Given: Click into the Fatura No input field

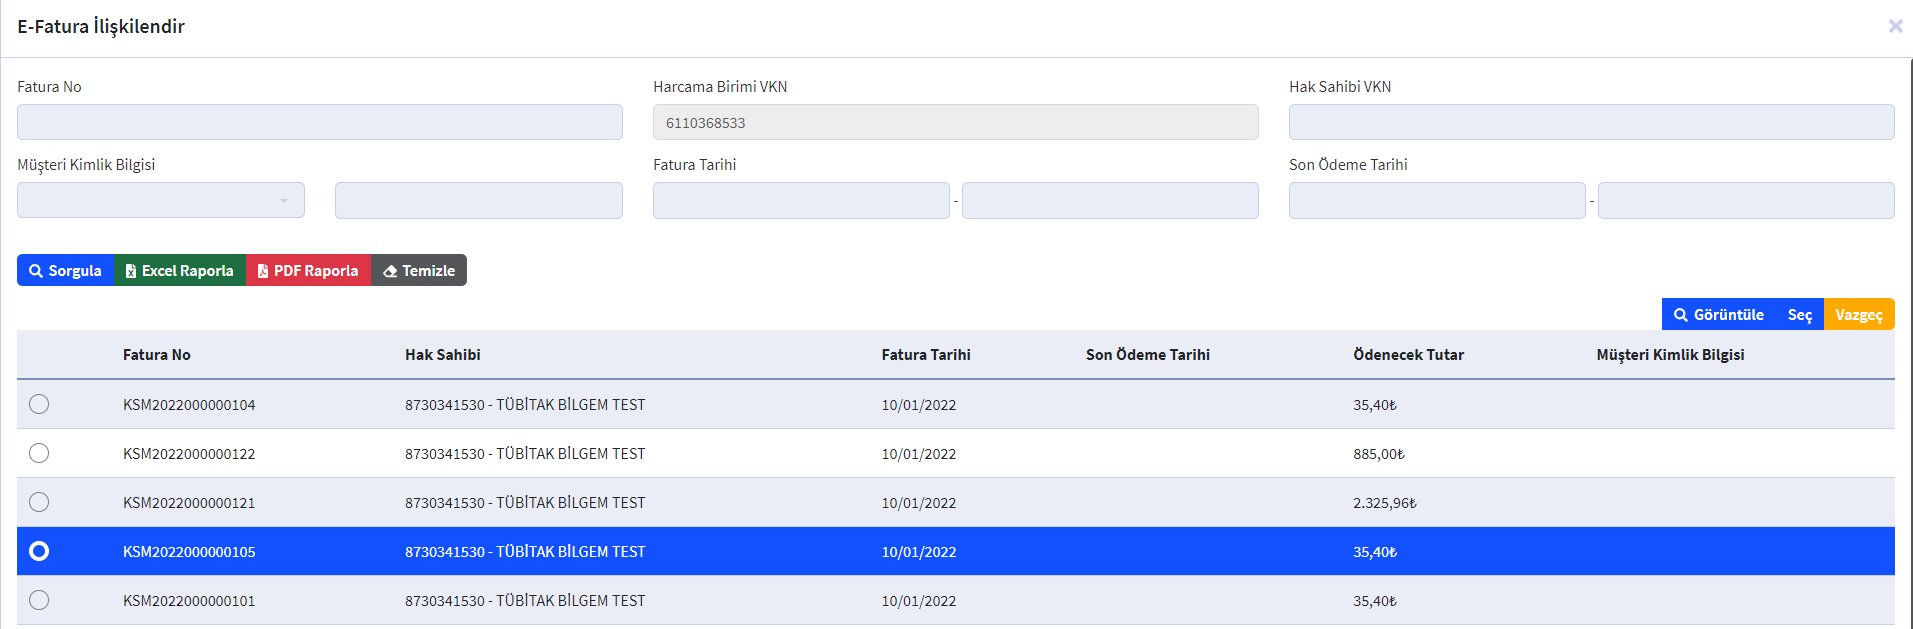Looking at the screenshot, I should pos(320,122).
